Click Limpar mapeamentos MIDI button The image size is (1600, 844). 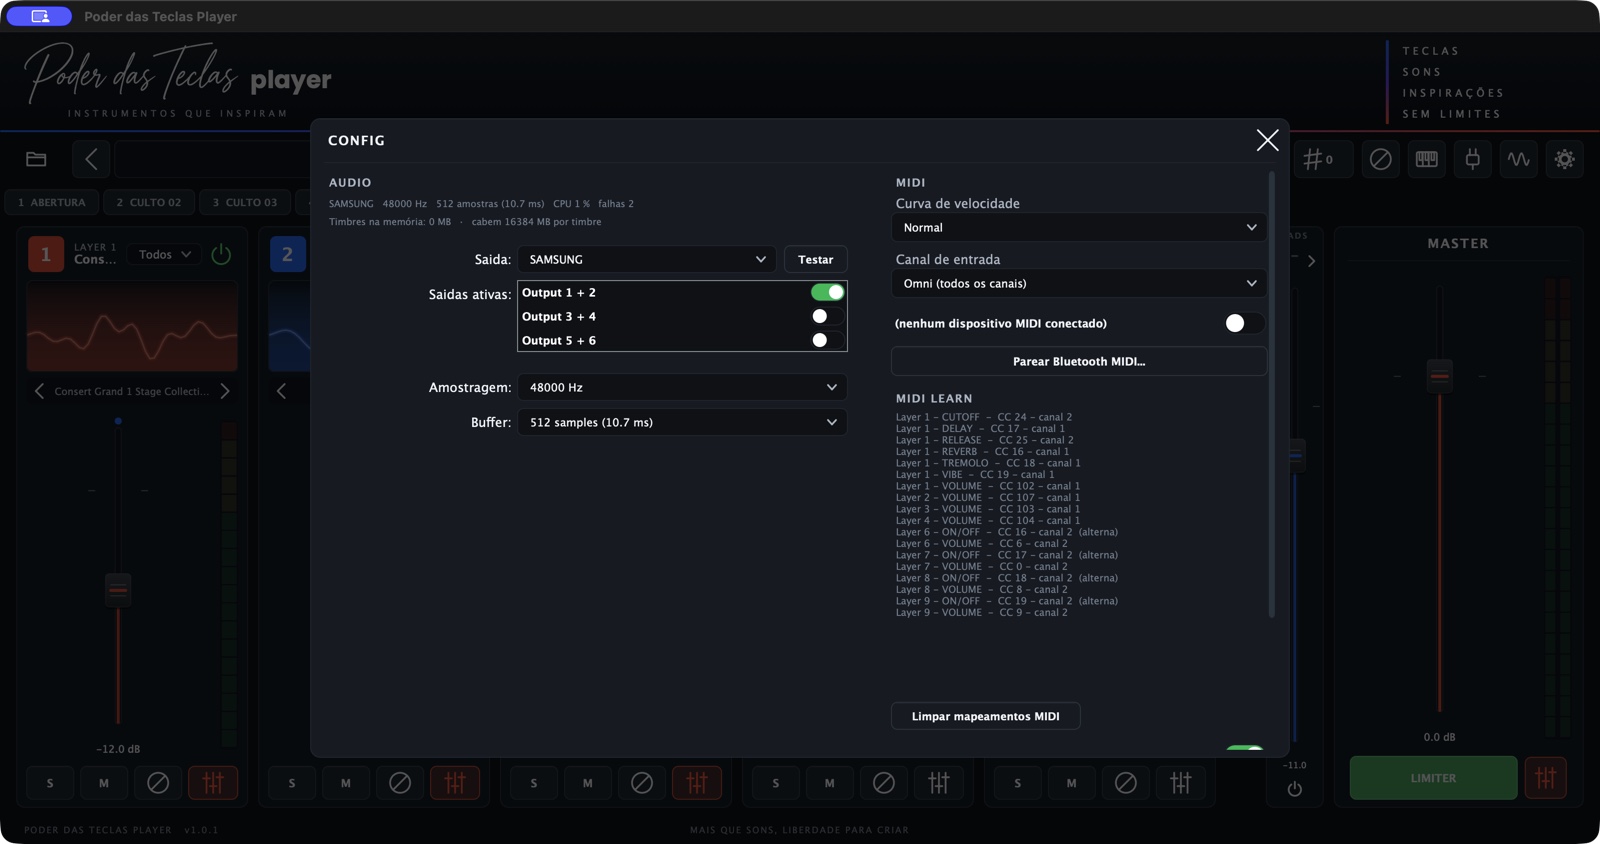click(986, 716)
